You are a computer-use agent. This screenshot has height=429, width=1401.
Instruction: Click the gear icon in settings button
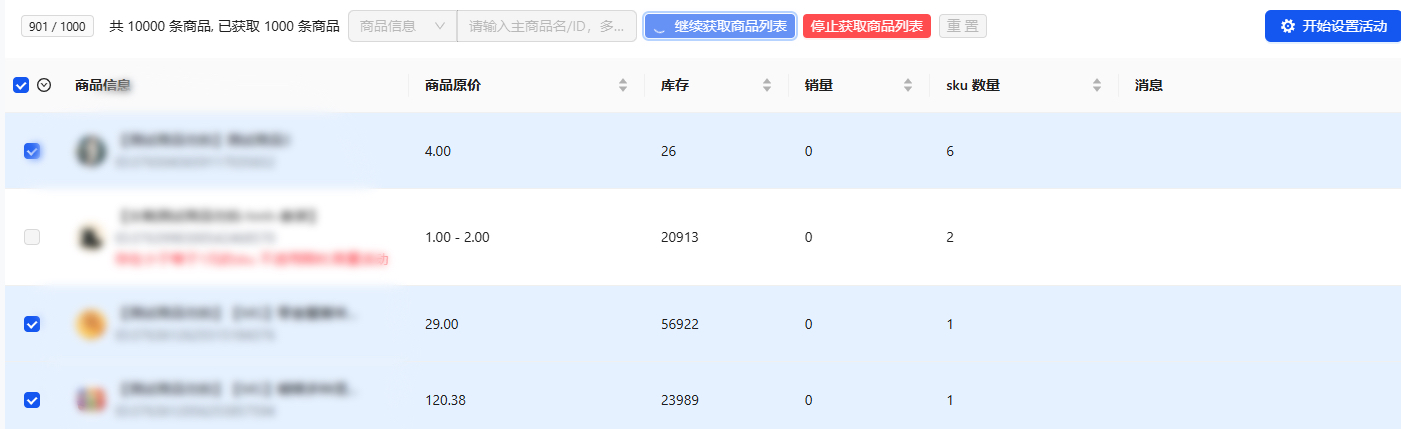tap(1288, 26)
